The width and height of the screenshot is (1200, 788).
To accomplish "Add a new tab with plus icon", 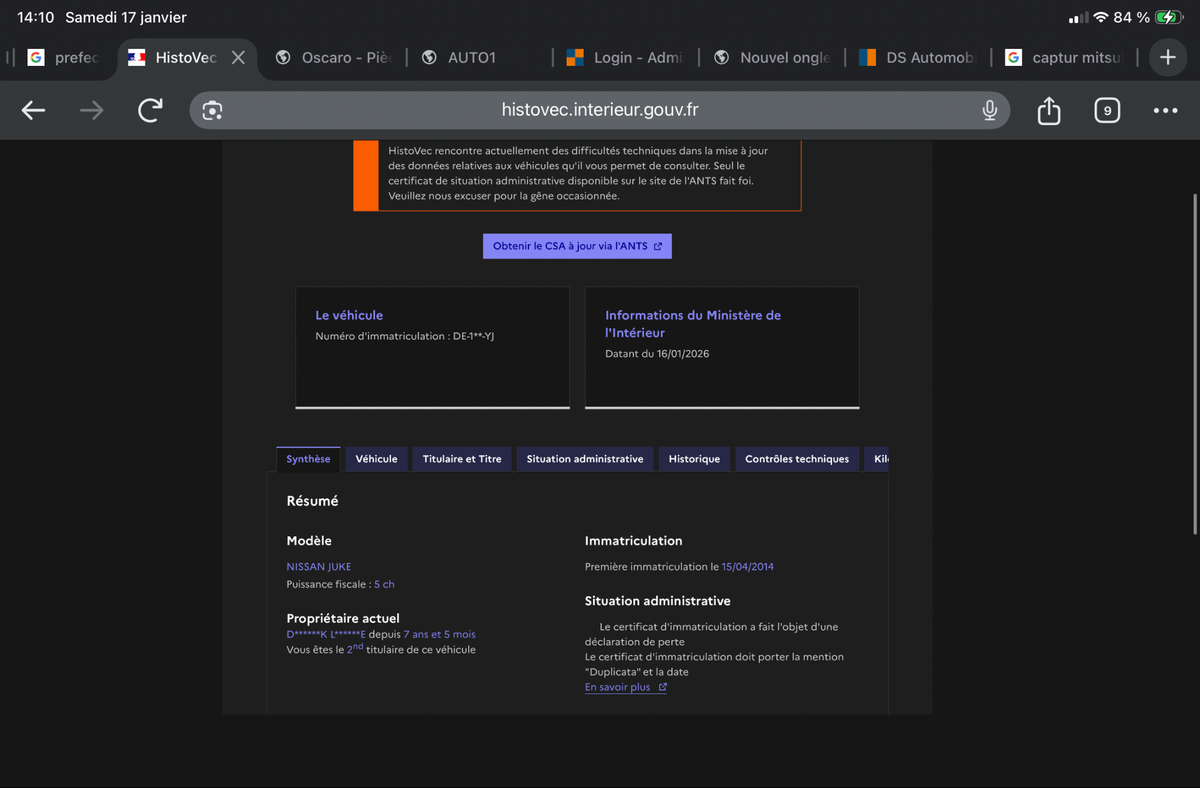I will (1167, 57).
